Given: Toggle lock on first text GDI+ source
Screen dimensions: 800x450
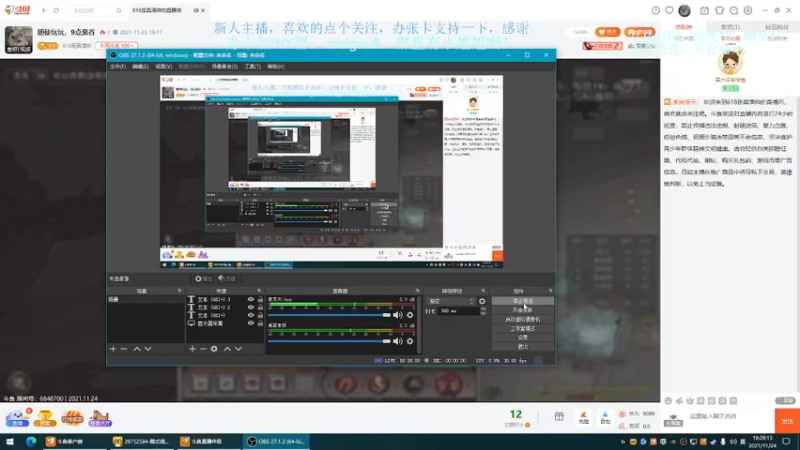Looking at the screenshot, I should click(x=260, y=299).
